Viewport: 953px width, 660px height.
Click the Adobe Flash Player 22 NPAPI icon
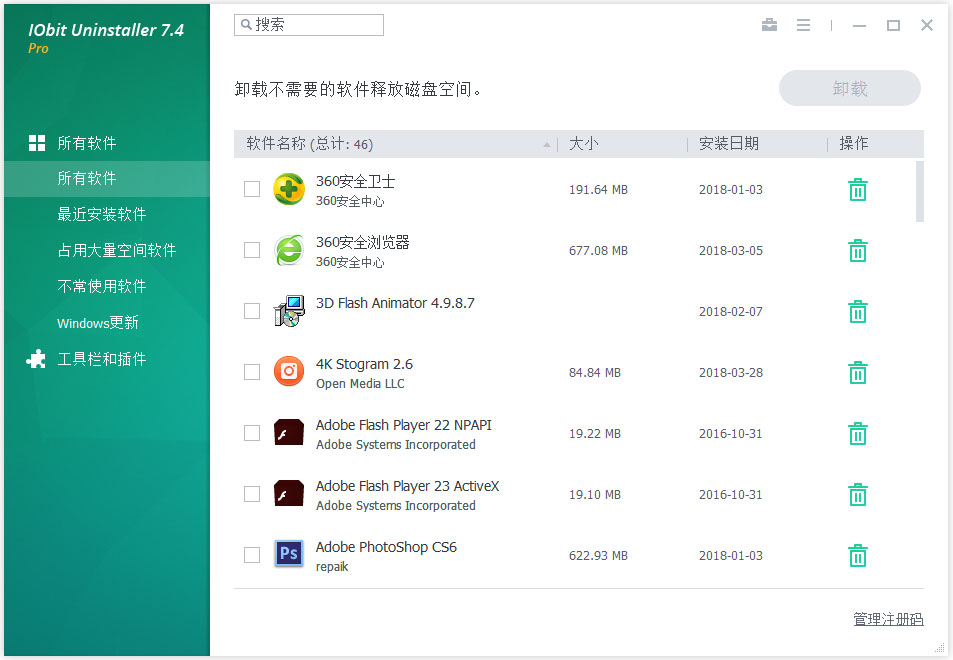tap(289, 433)
